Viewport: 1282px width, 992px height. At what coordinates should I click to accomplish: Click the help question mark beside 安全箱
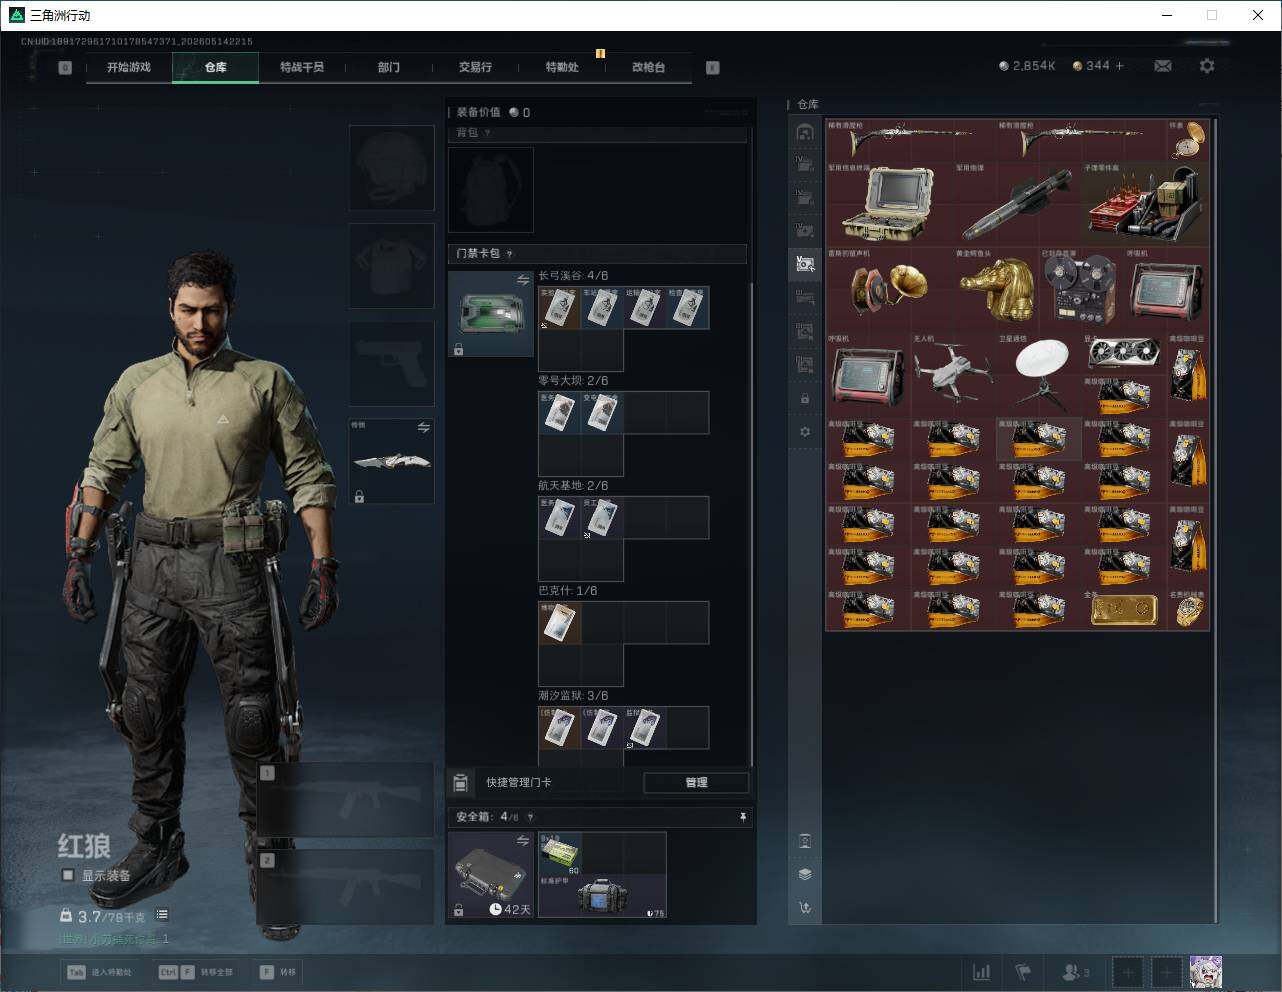(x=530, y=817)
